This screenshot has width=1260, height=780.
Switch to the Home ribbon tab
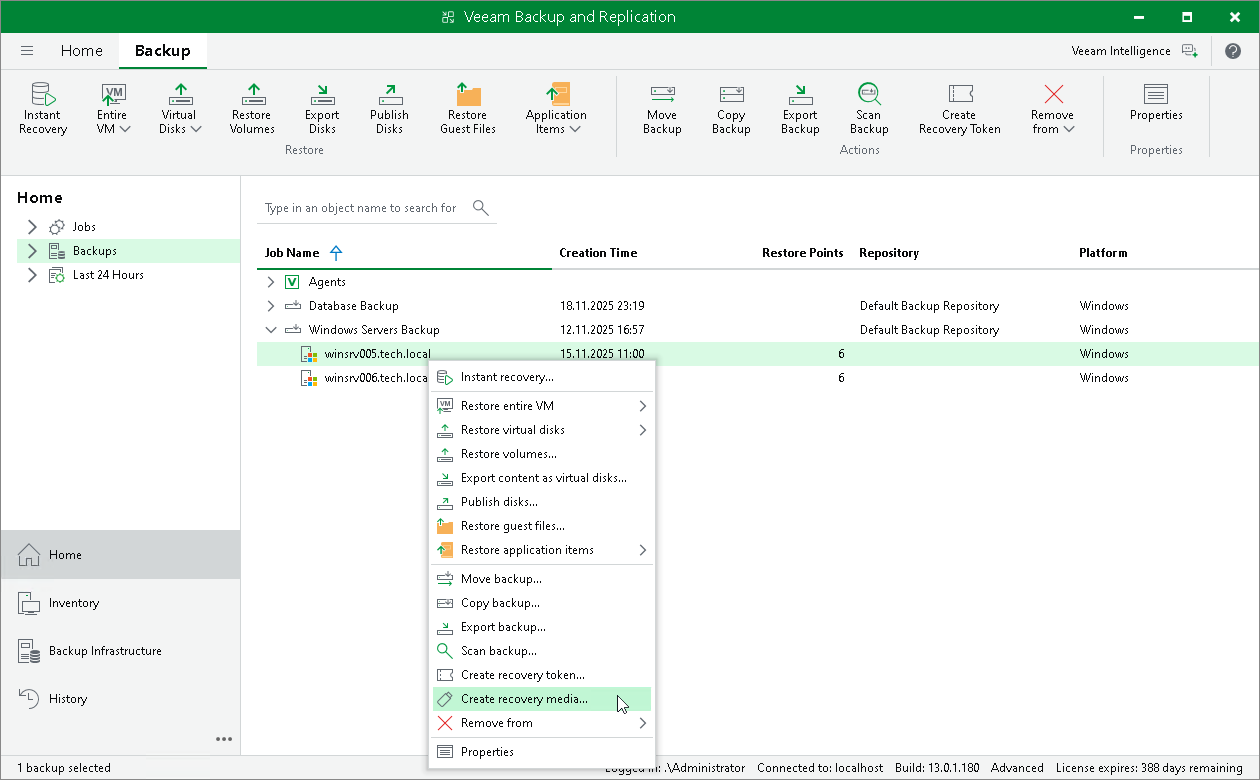81,51
